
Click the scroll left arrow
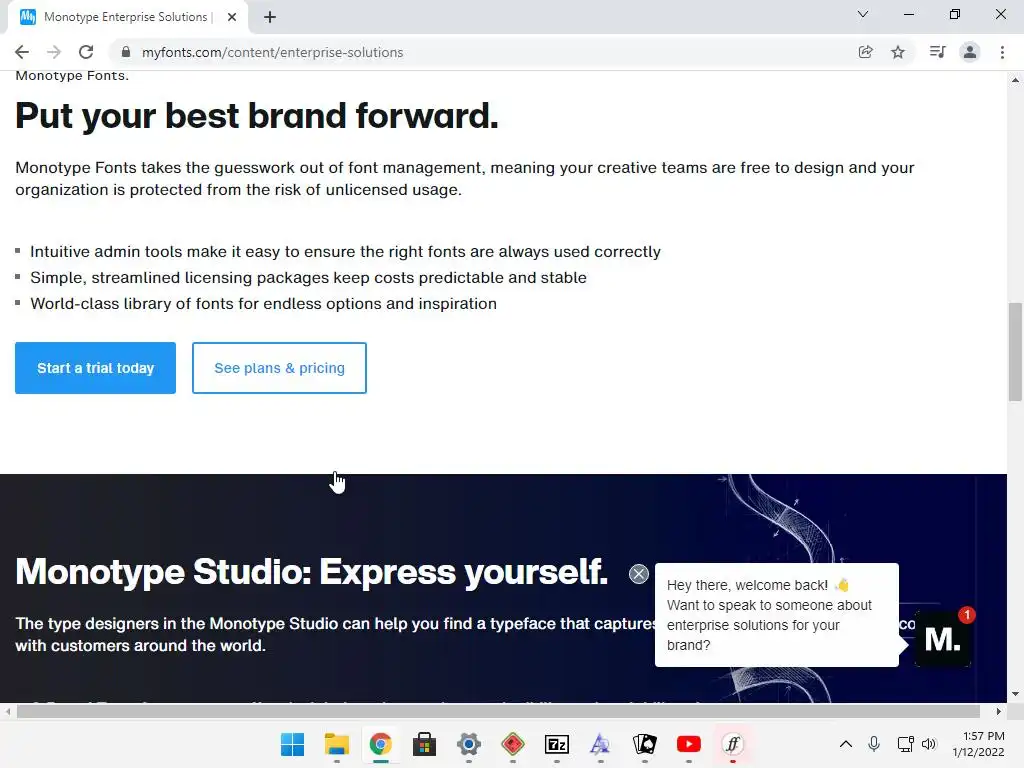(7, 711)
